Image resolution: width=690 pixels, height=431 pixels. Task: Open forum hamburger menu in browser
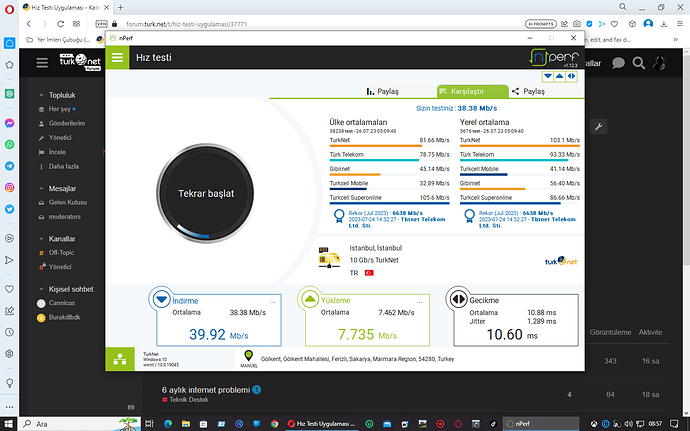42,63
